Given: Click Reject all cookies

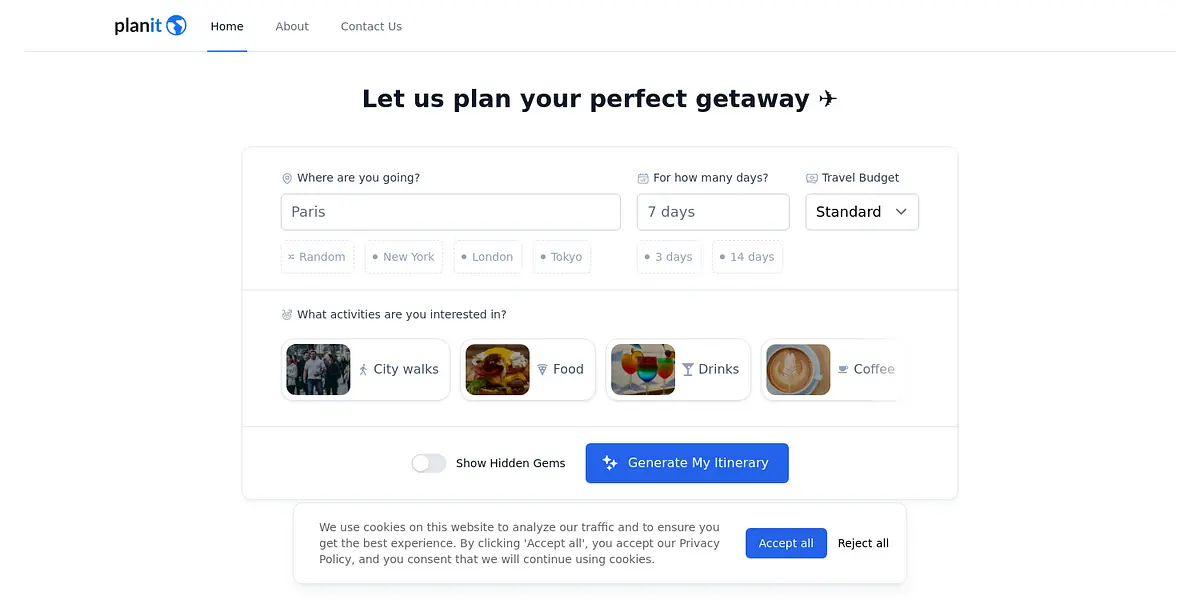Looking at the screenshot, I should pos(863,543).
